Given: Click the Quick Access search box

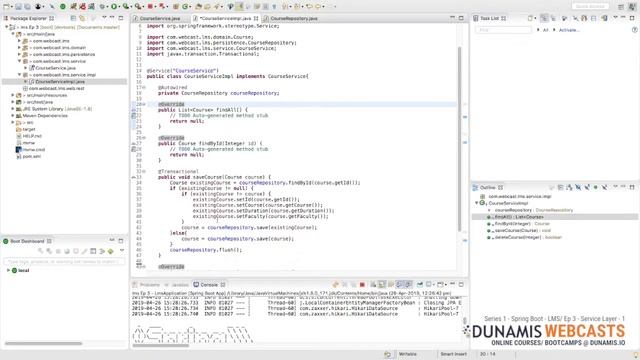Looking at the screenshot, I should pyautogui.click(x=590, y=6).
